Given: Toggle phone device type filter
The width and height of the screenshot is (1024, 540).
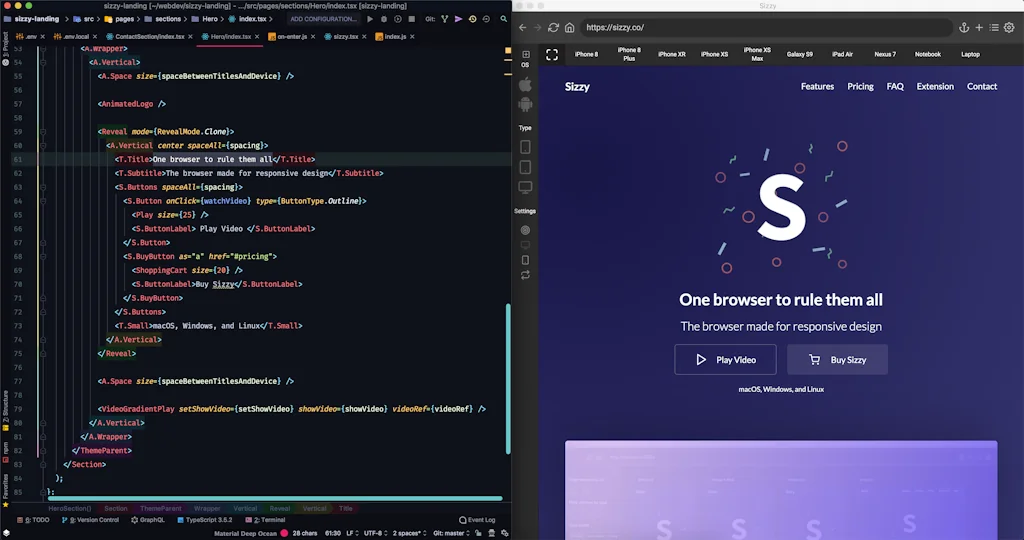Looking at the screenshot, I should coord(525,147).
